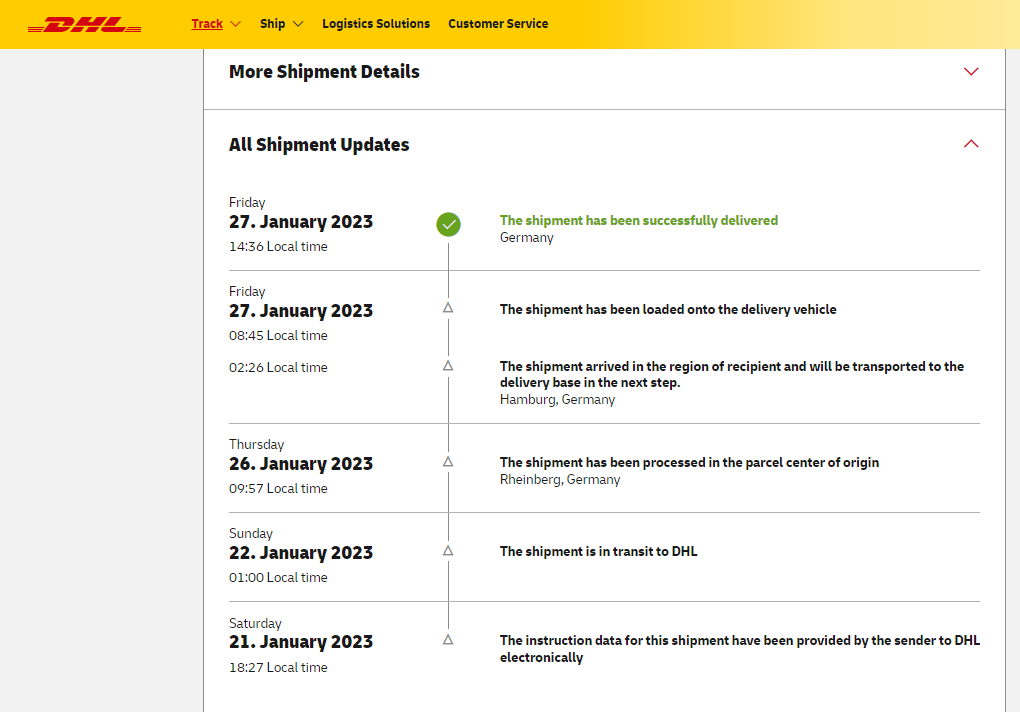Click the 26. January 2023 date label
Image resolution: width=1020 pixels, height=712 pixels.
pyautogui.click(x=300, y=464)
